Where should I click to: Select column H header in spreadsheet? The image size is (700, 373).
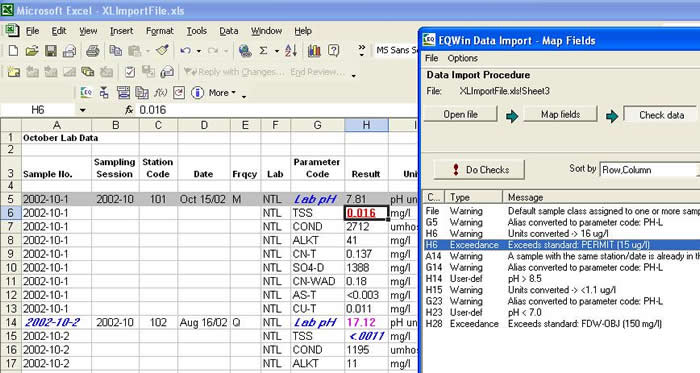pos(366,125)
